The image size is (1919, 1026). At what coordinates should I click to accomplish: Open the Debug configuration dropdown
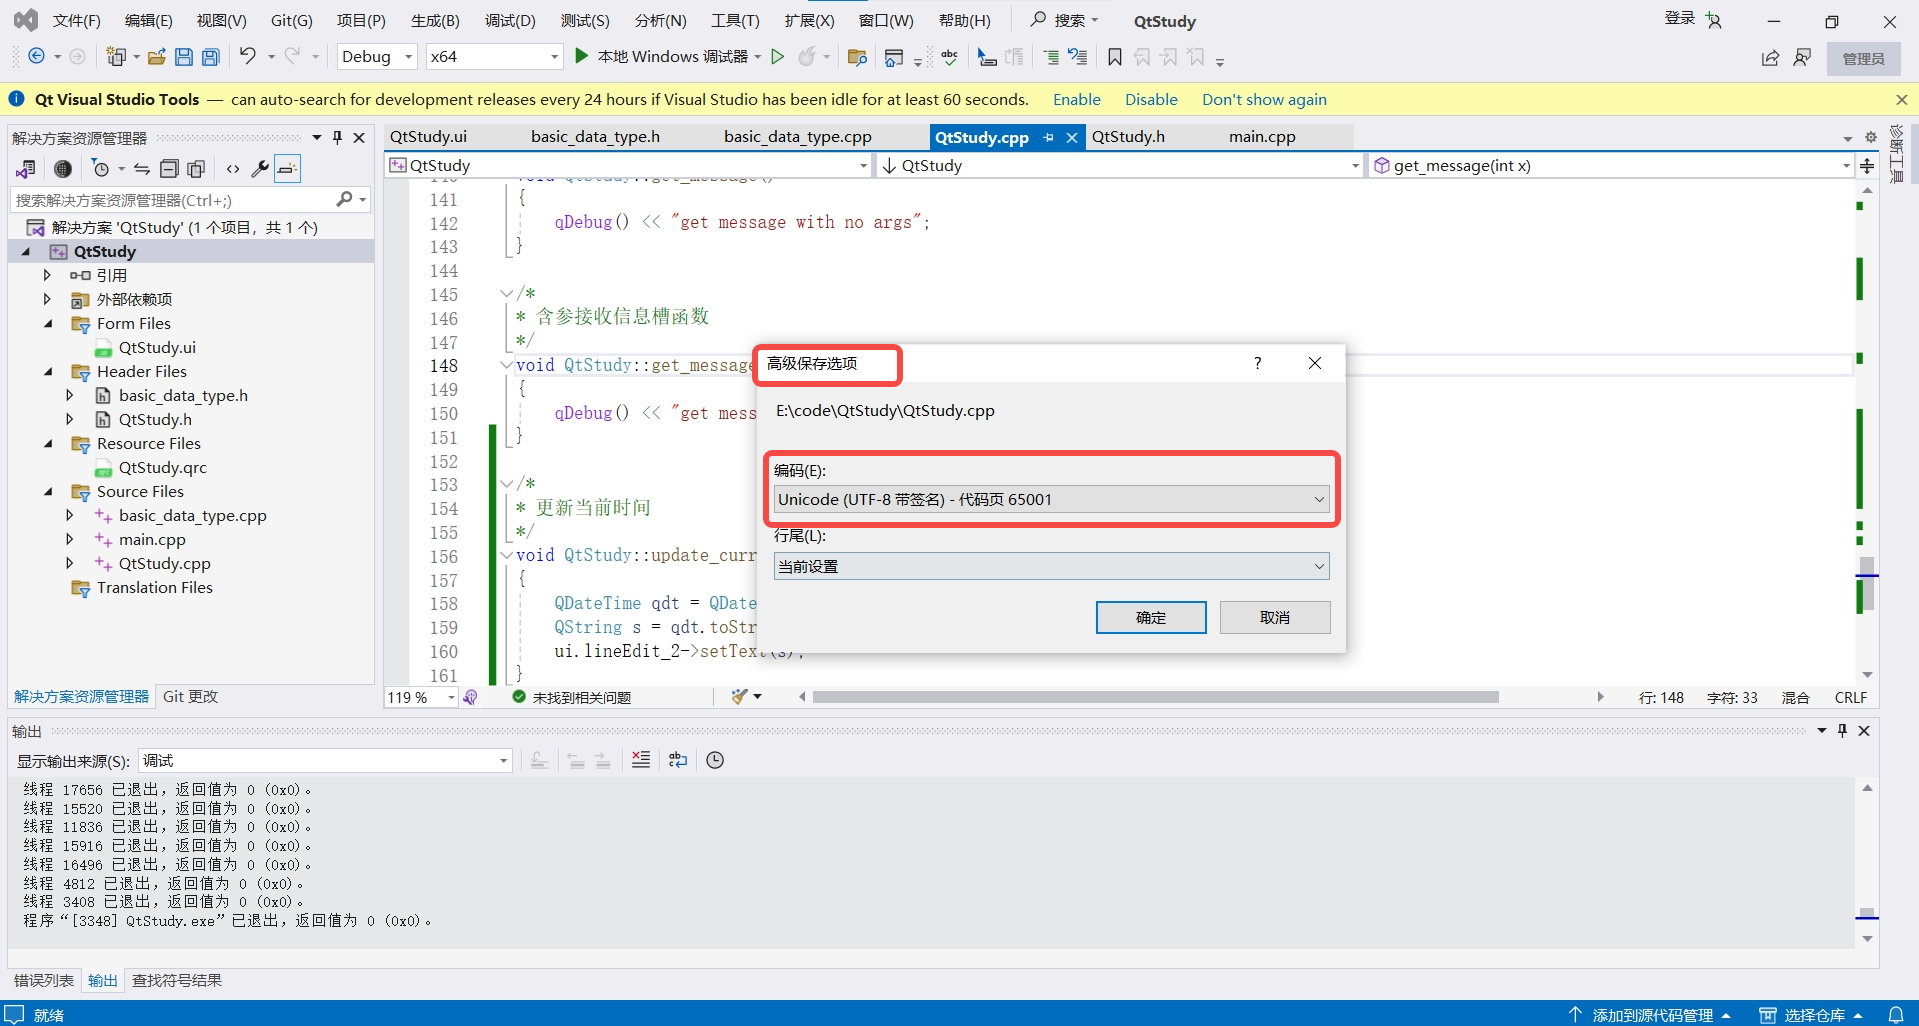pos(377,57)
